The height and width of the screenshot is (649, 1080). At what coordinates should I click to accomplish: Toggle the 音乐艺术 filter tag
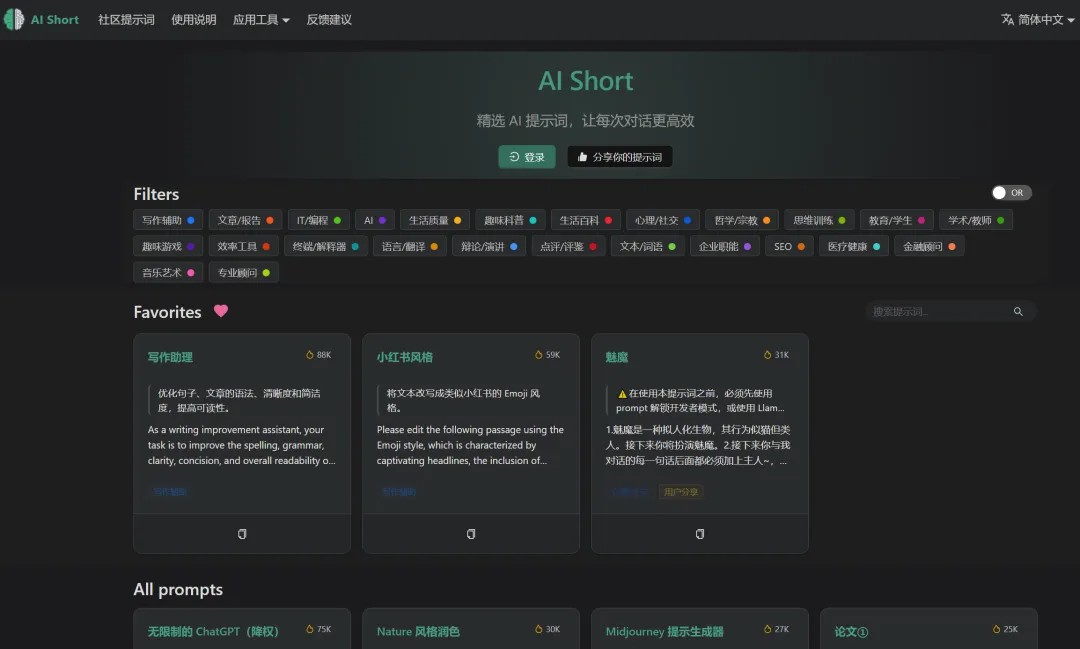click(168, 273)
